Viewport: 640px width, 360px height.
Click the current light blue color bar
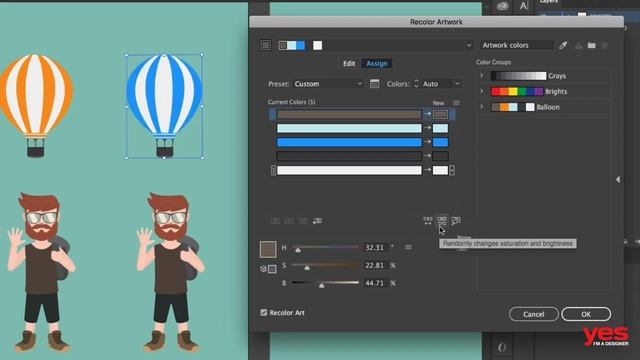click(349, 128)
